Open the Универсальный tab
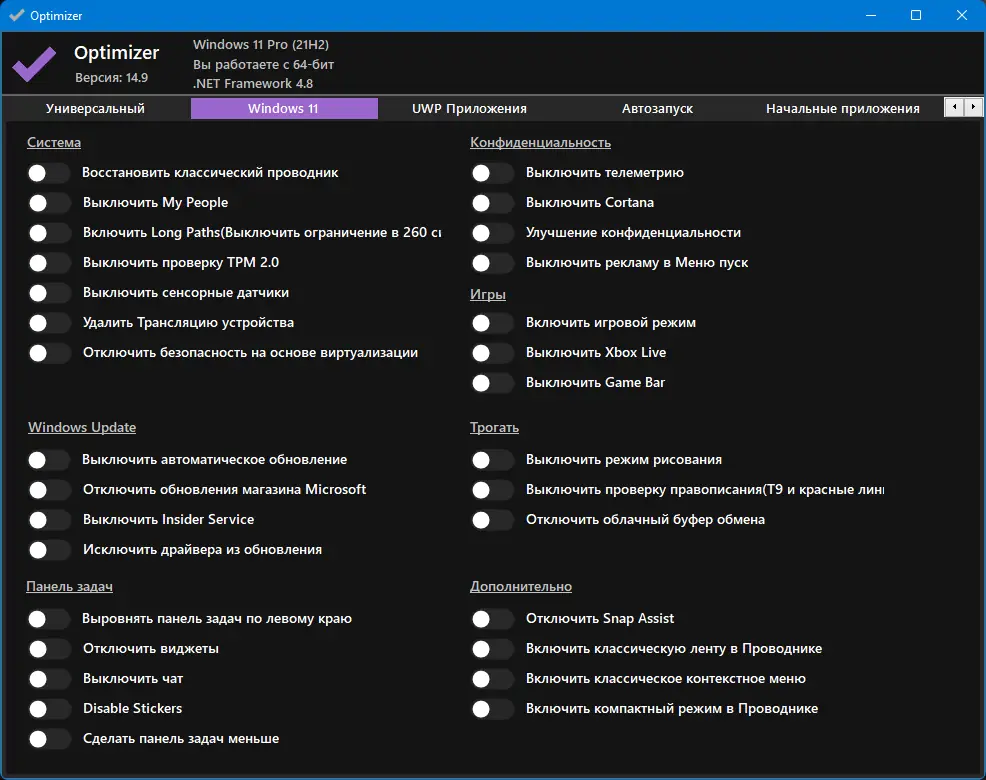Image resolution: width=986 pixels, height=780 pixels. coord(95,108)
